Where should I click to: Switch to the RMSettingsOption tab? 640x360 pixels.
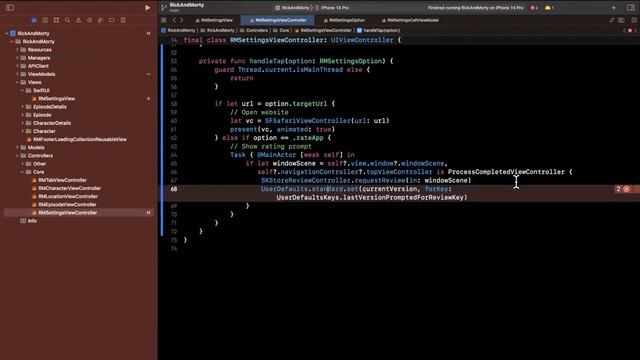click(344, 20)
